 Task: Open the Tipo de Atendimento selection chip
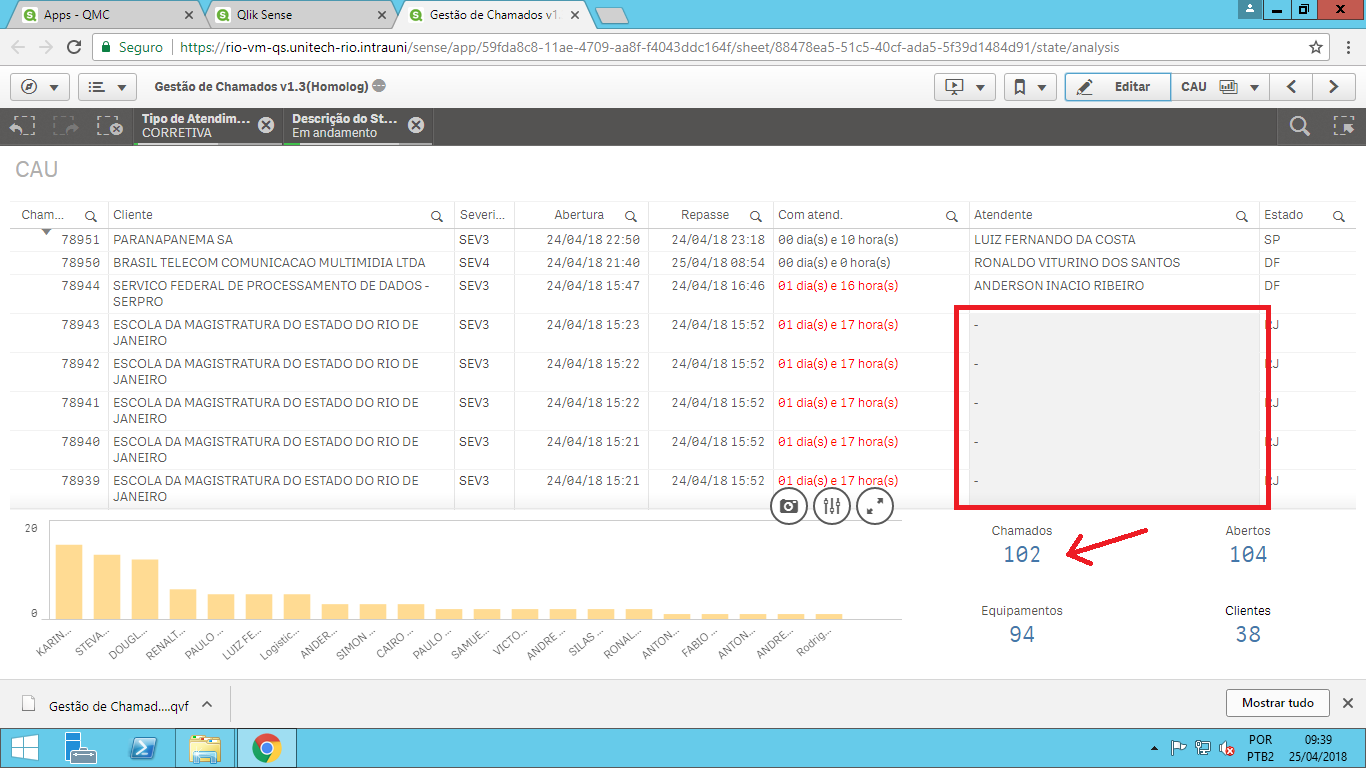click(196, 125)
